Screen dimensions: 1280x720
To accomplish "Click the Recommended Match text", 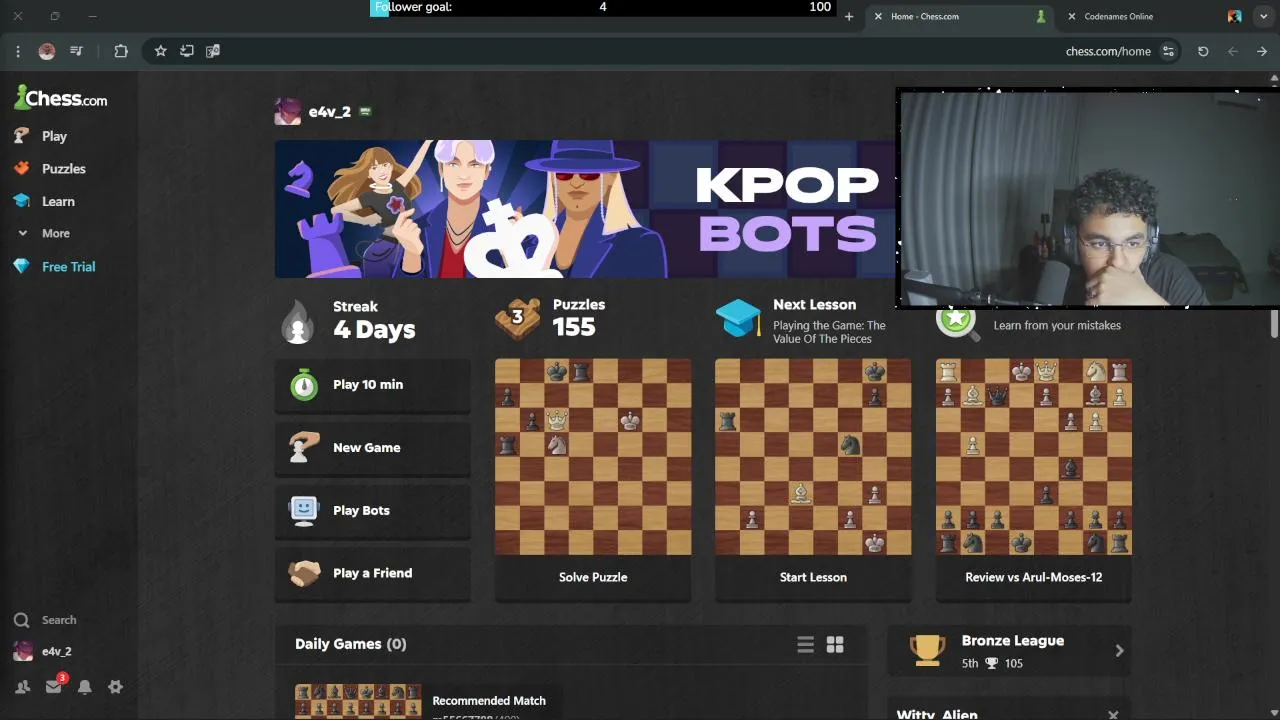I will click(x=489, y=701).
